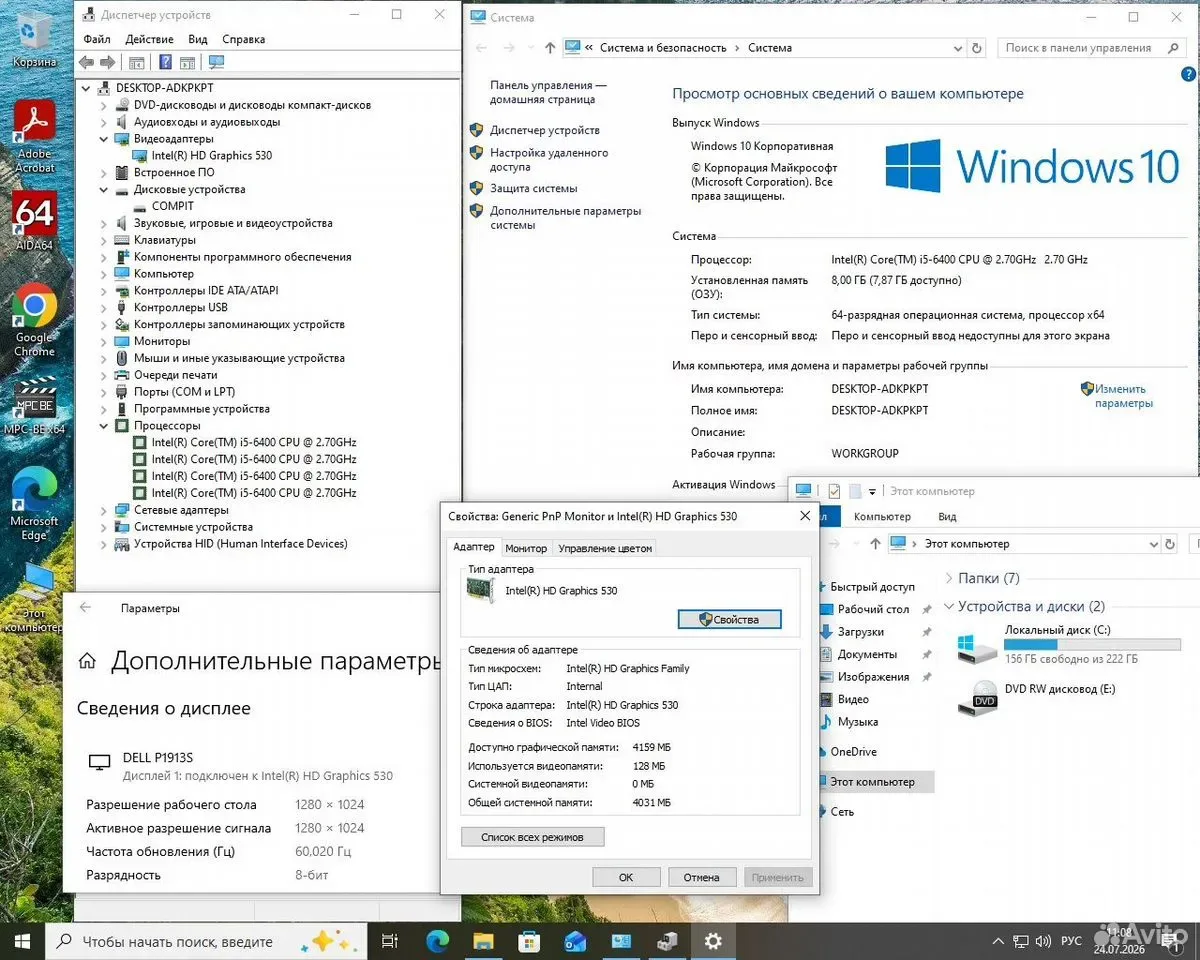
Task: Click the Отмена button in properties dialog
Action: pyautogui.click(x=702, y=877)
